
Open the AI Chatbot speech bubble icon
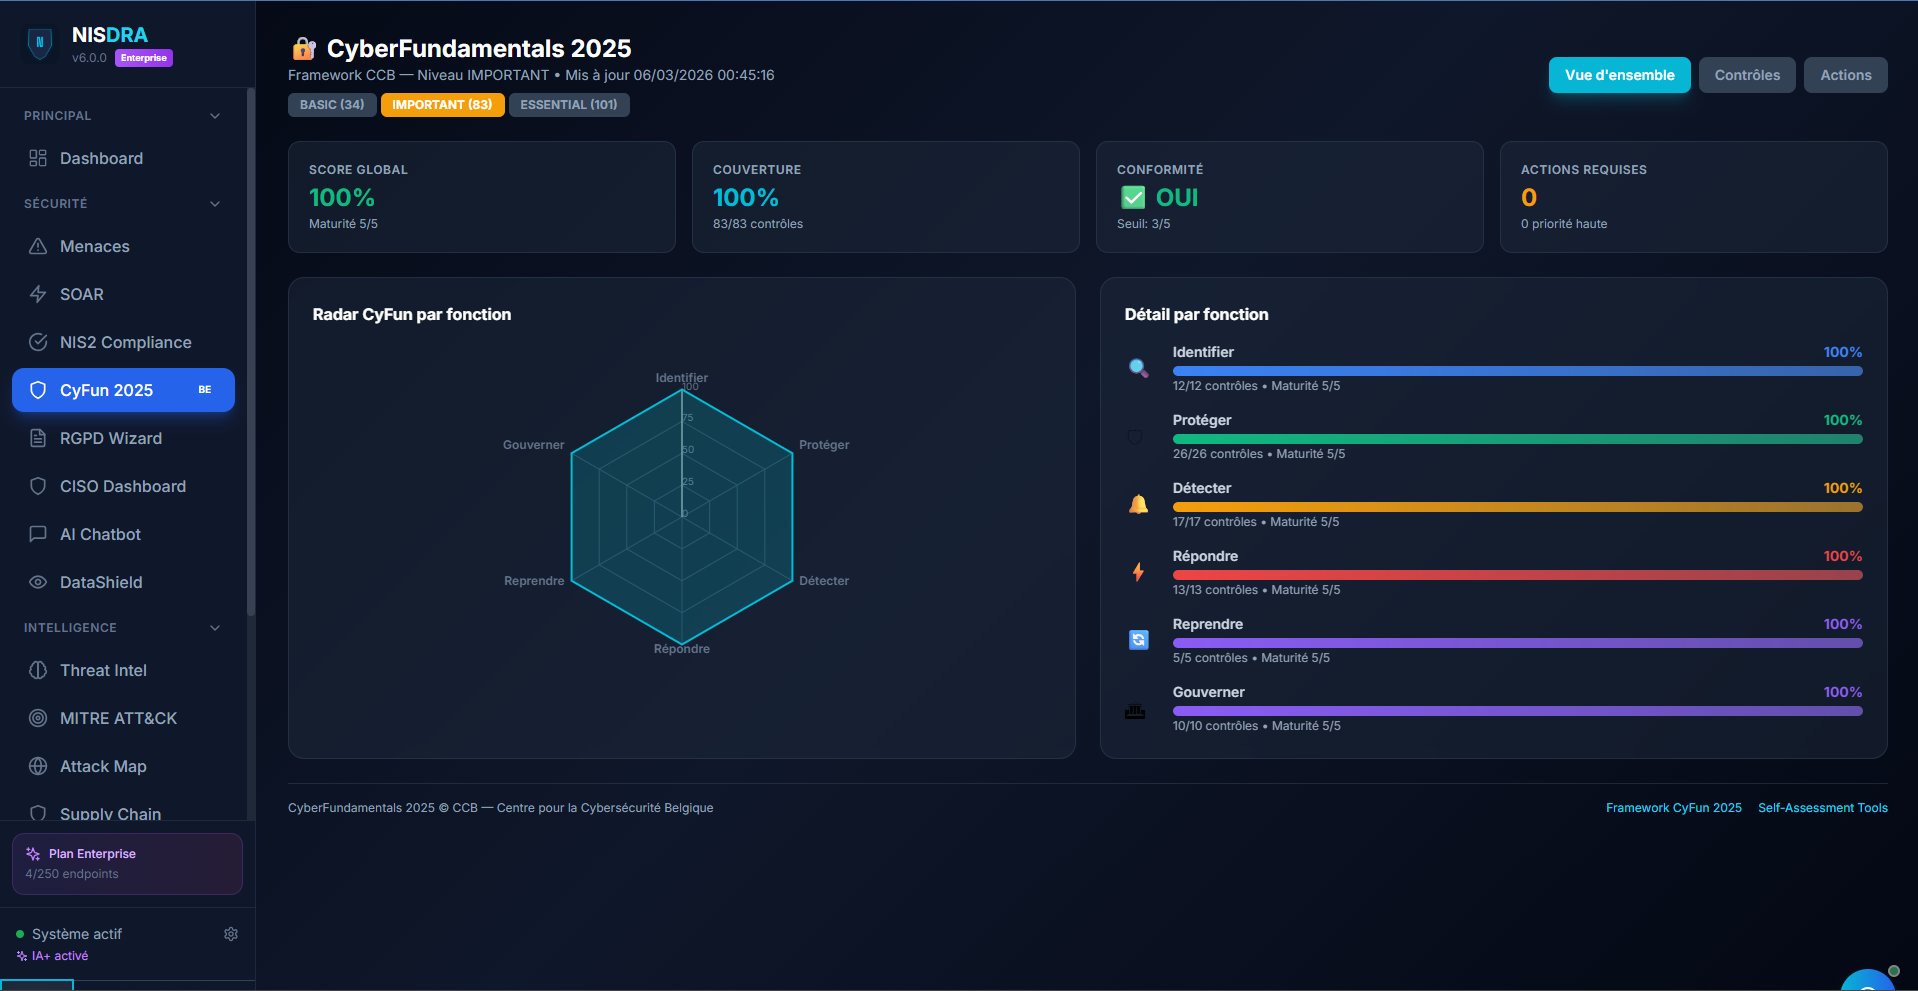point(38,534)
